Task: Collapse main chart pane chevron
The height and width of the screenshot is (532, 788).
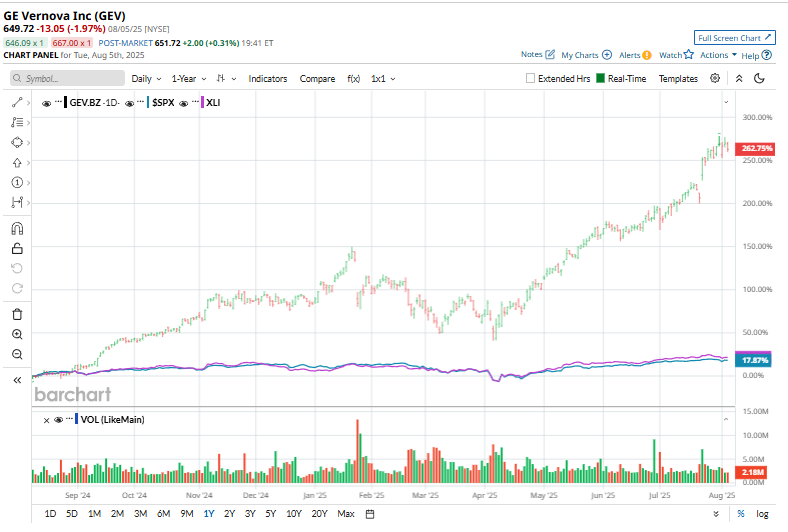Action: (x=726, y=102)
